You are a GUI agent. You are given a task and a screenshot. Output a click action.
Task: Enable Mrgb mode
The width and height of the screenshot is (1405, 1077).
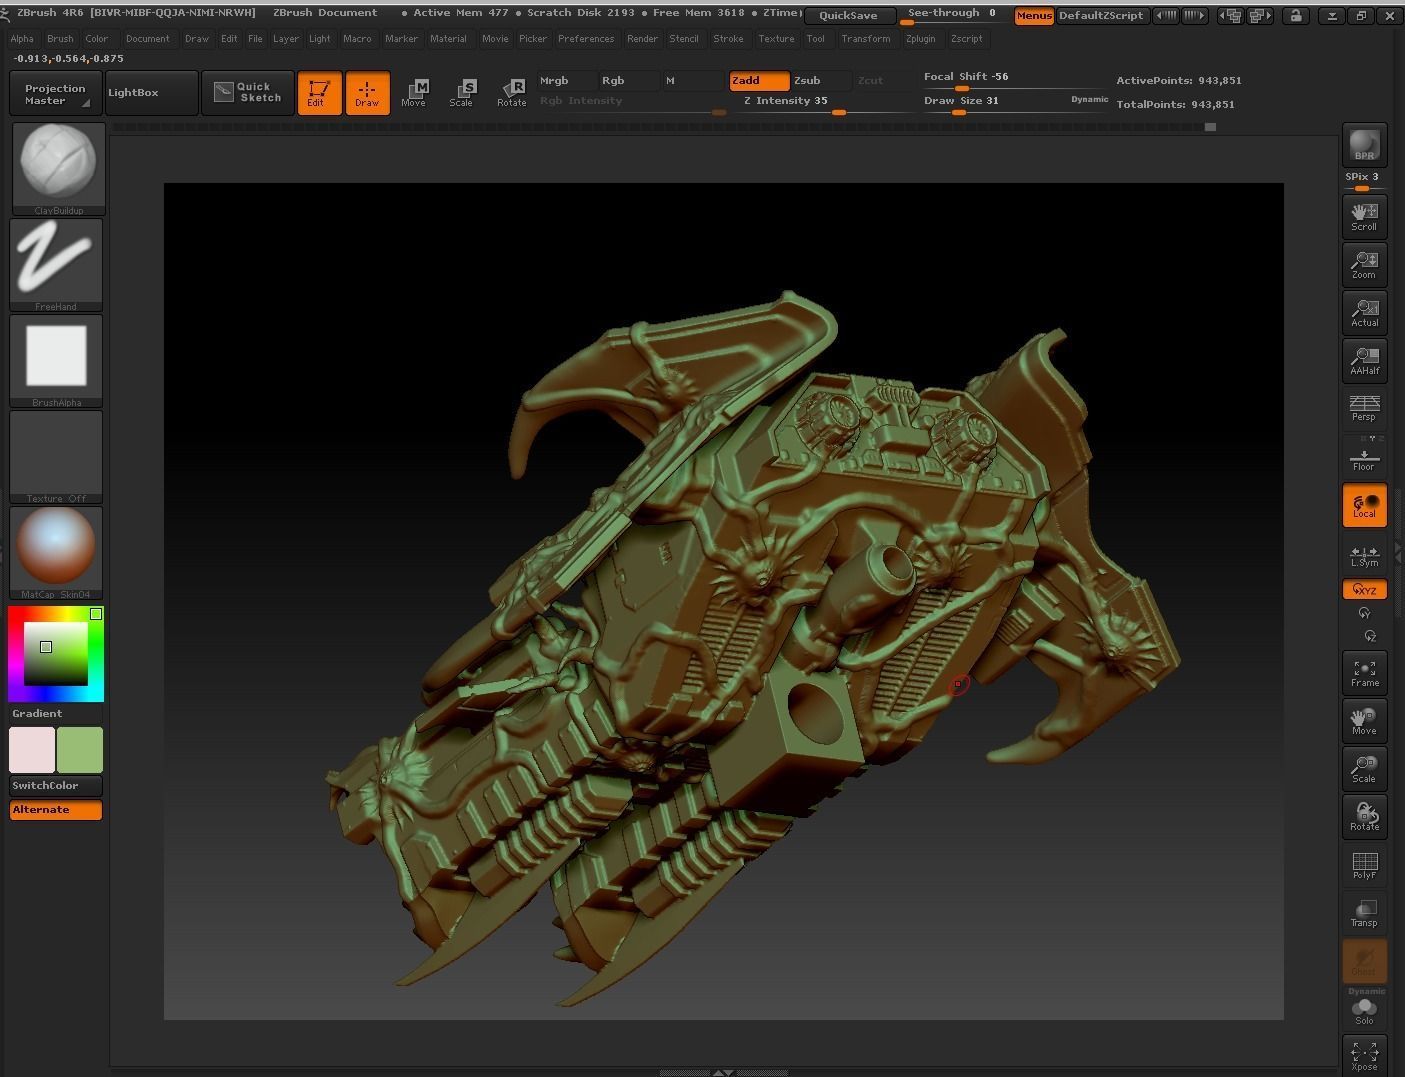(x=566, y=80)
